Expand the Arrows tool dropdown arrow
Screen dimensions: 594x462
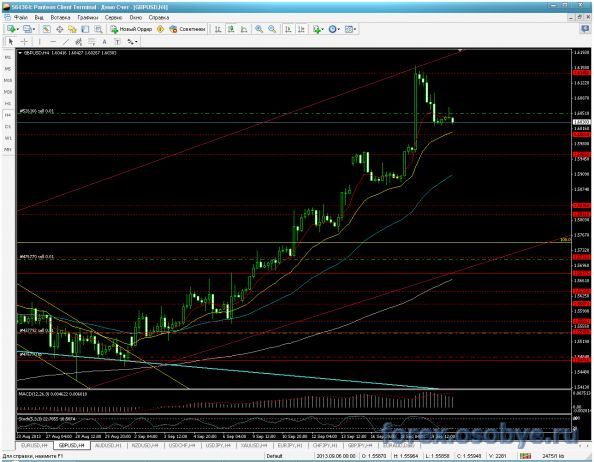(x=137, y=42)
